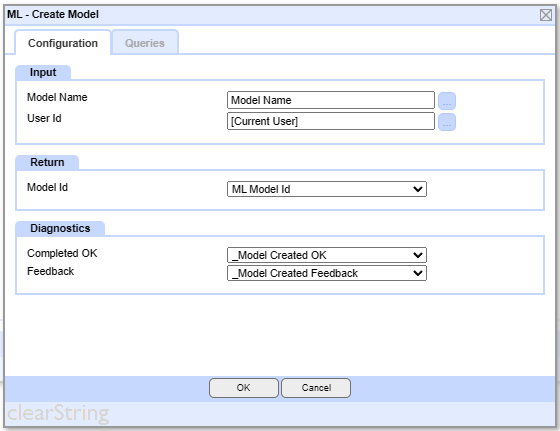
Task: Click the Feedback label
Action: 50,271
